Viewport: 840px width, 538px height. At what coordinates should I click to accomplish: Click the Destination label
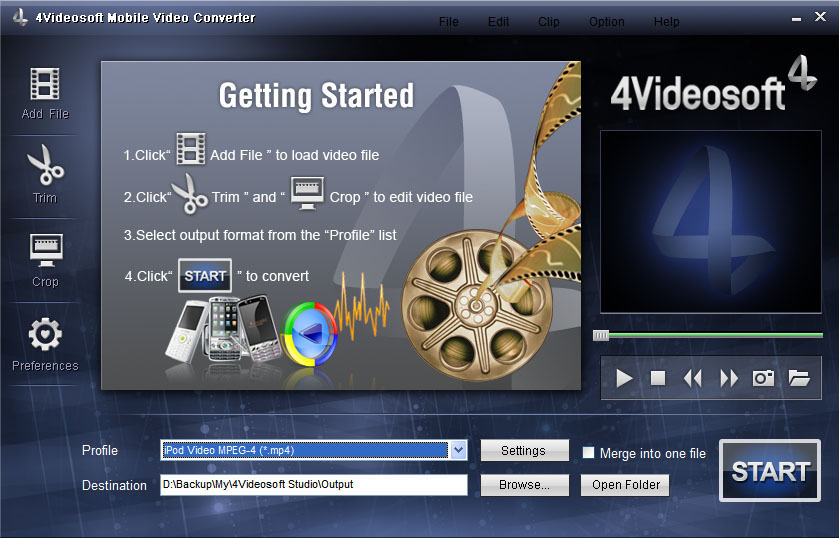[x=114, y=485]
